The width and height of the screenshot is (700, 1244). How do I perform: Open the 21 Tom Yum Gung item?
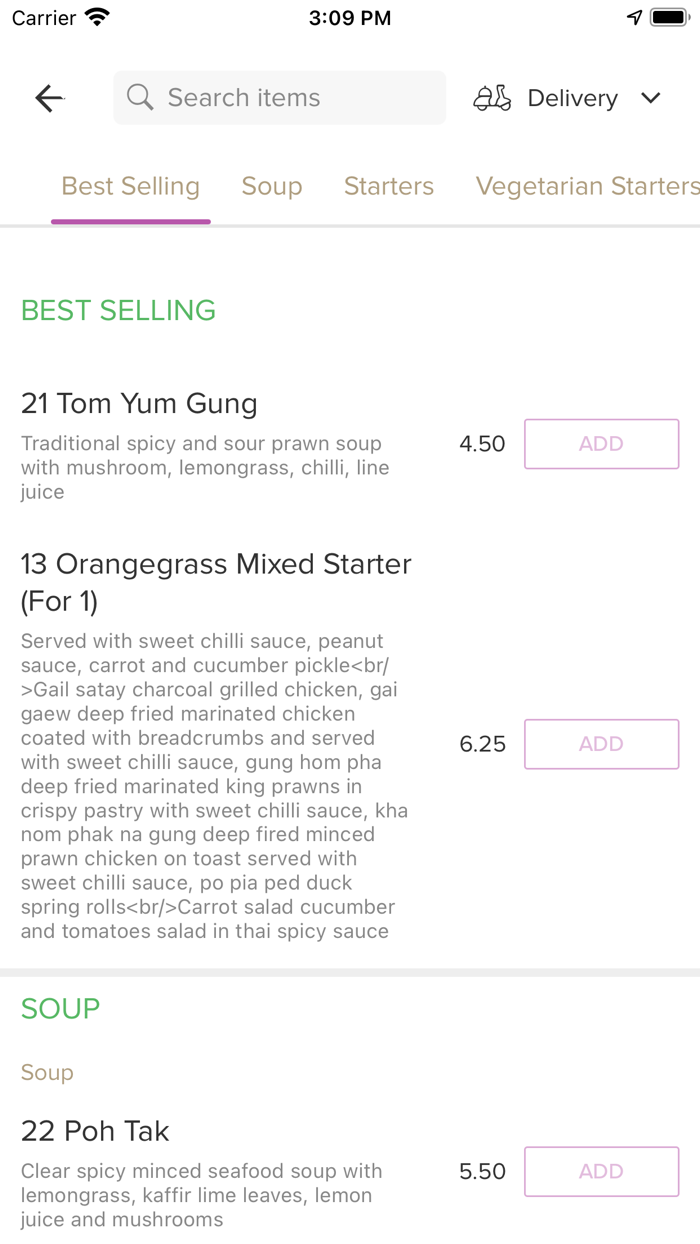coord(139,404)
